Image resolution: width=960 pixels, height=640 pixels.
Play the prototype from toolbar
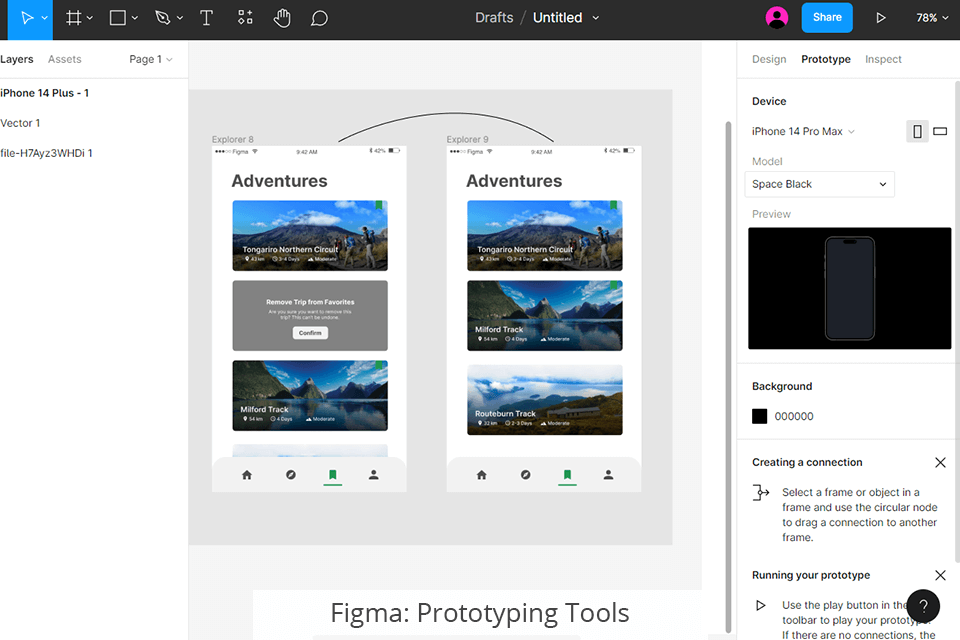click(x=880, y=18)
